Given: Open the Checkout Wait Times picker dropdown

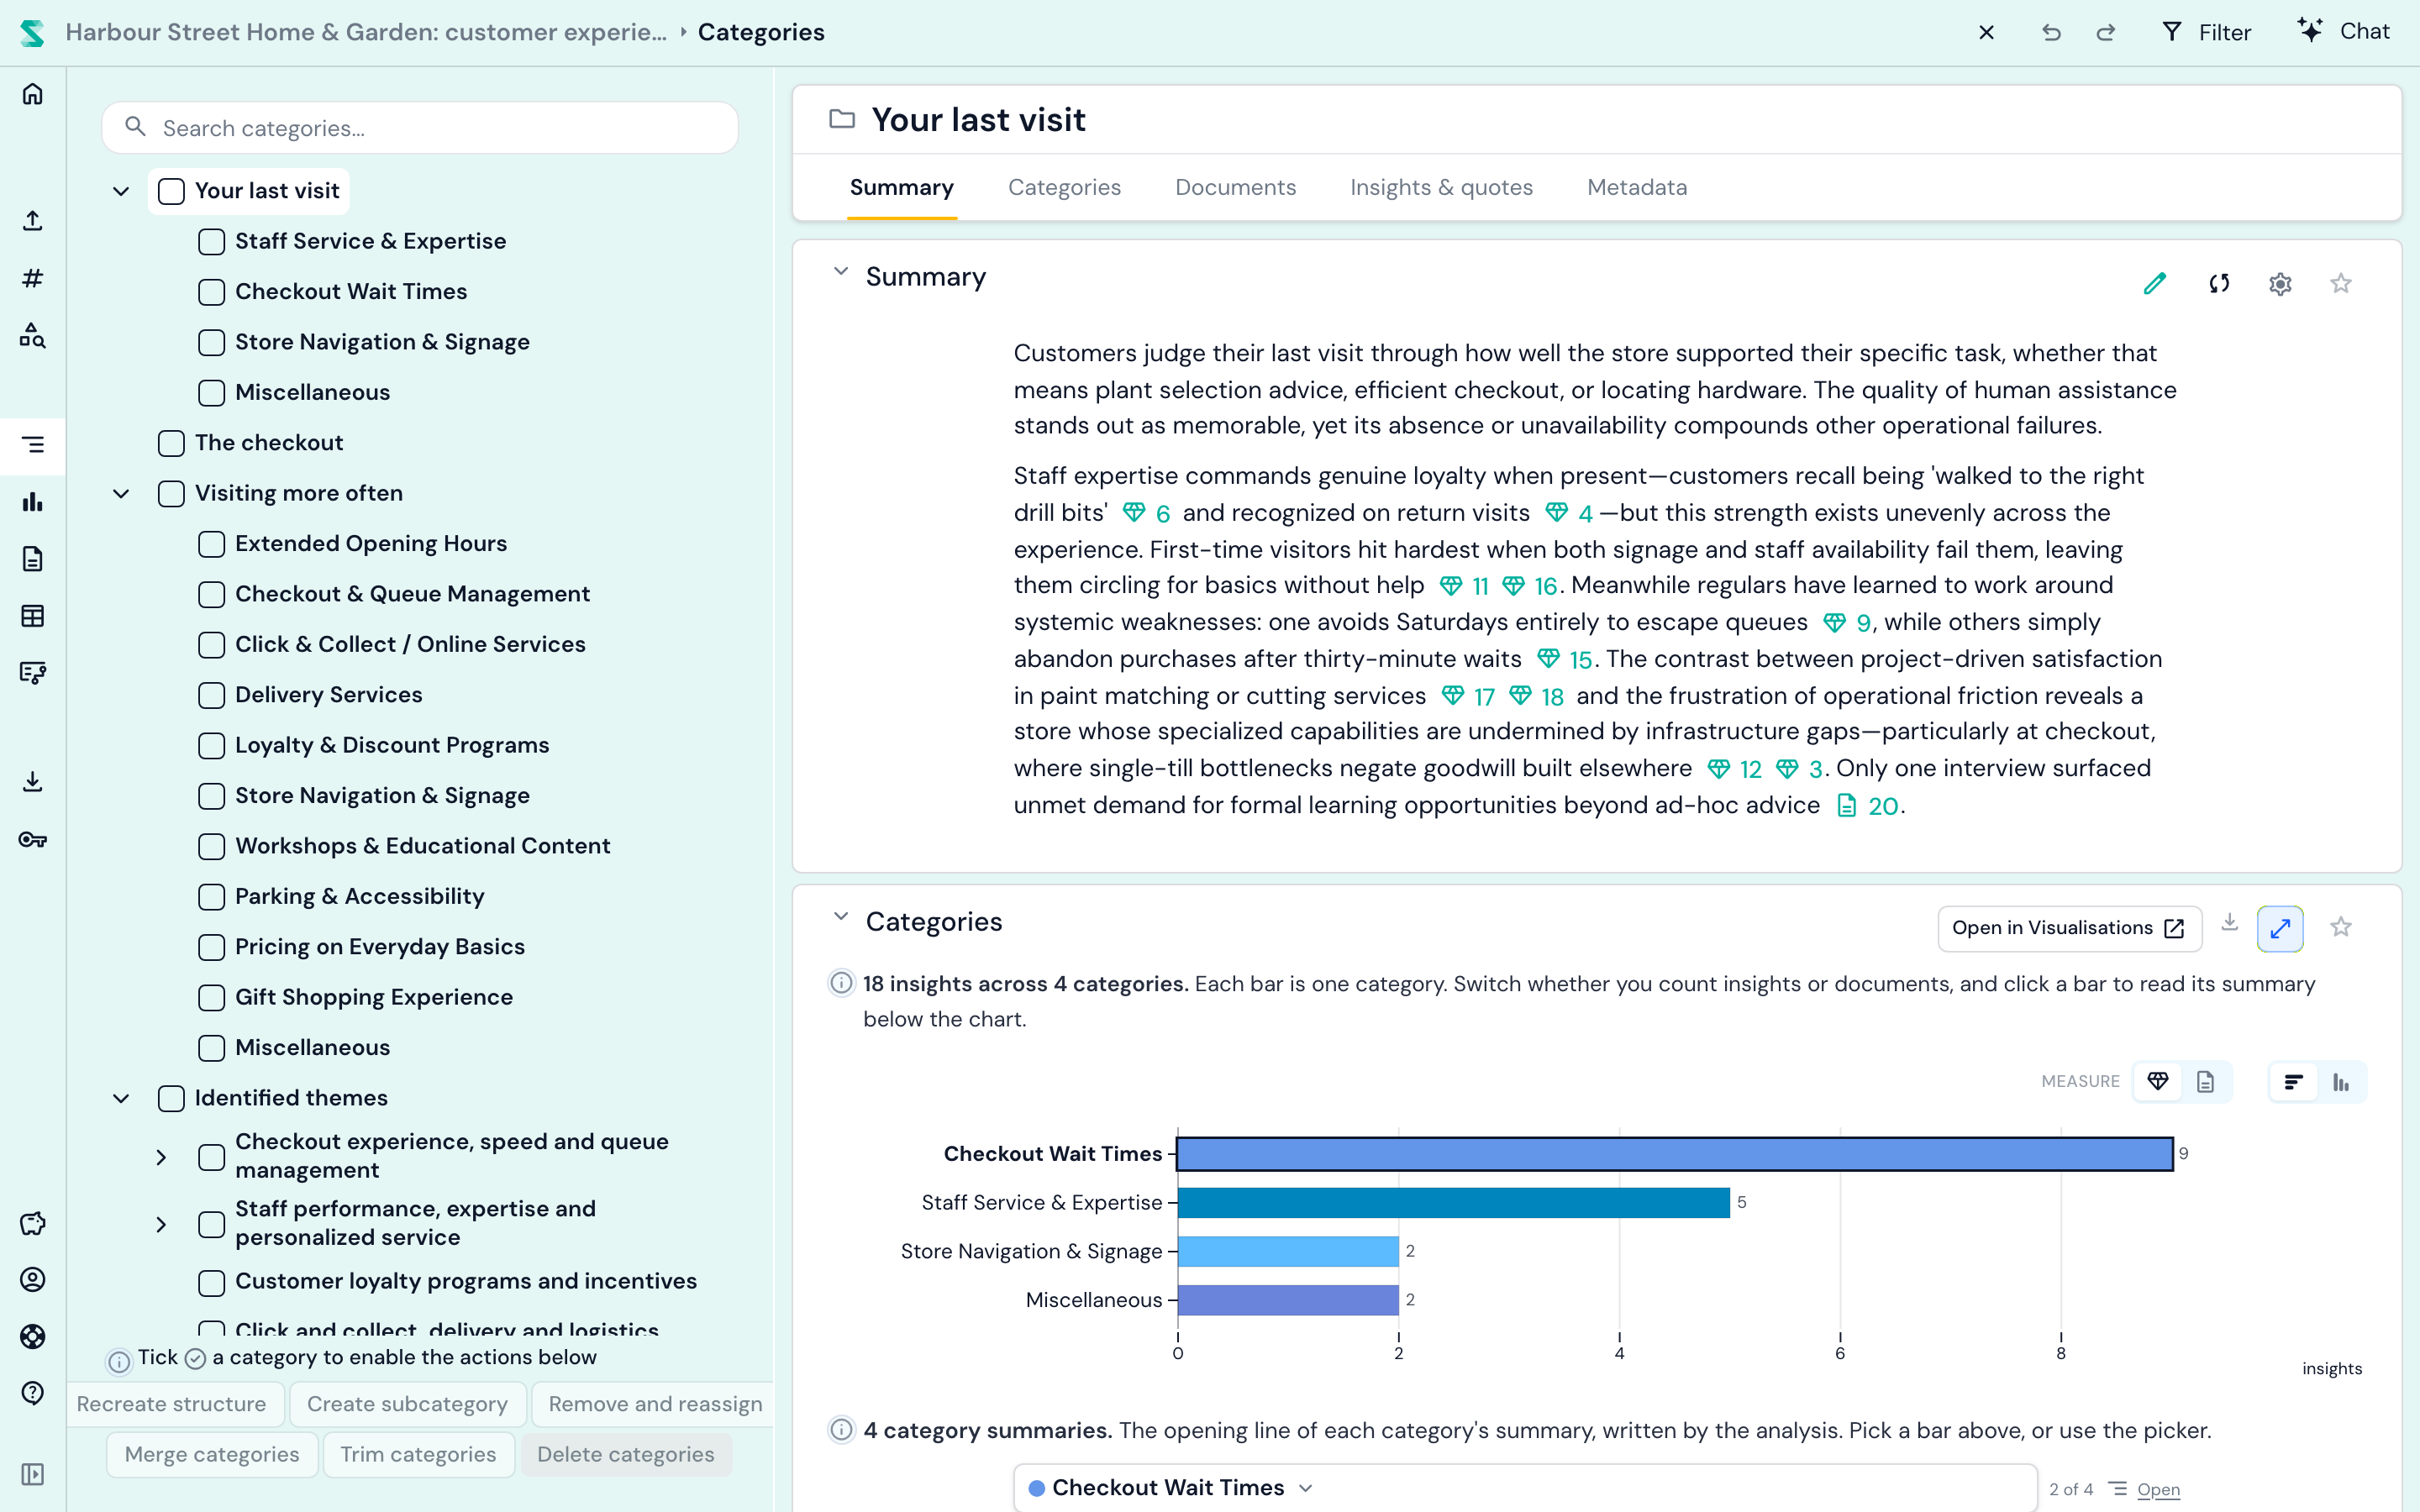Looking at the screenshot, I should coord(1525,1488).
